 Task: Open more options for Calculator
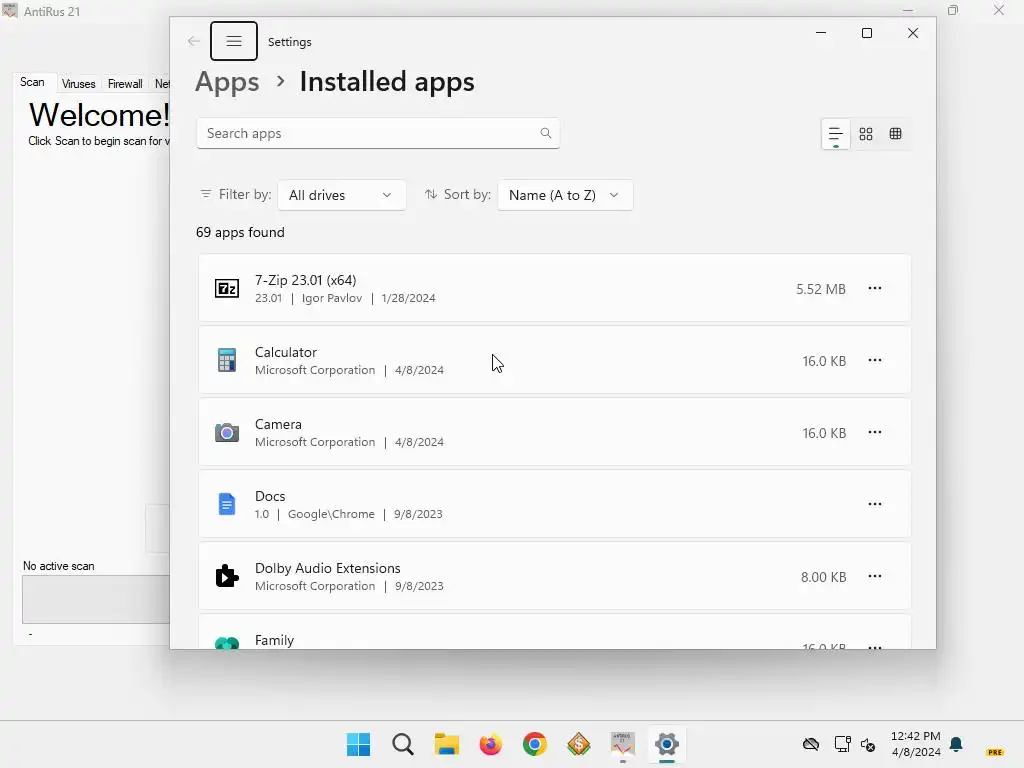pos(875,360)
